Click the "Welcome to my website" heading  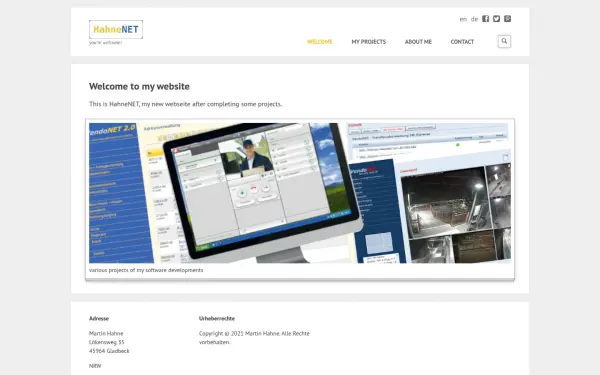click(x=139, y=86)
